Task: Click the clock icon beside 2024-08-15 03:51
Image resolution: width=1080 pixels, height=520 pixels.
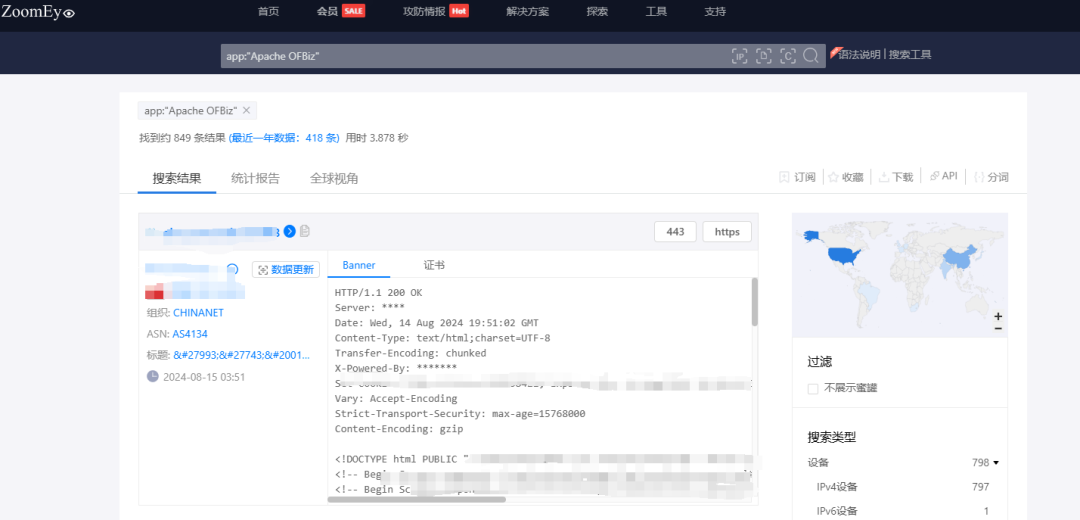Action: pyautogui.click(x=153, y=376)
